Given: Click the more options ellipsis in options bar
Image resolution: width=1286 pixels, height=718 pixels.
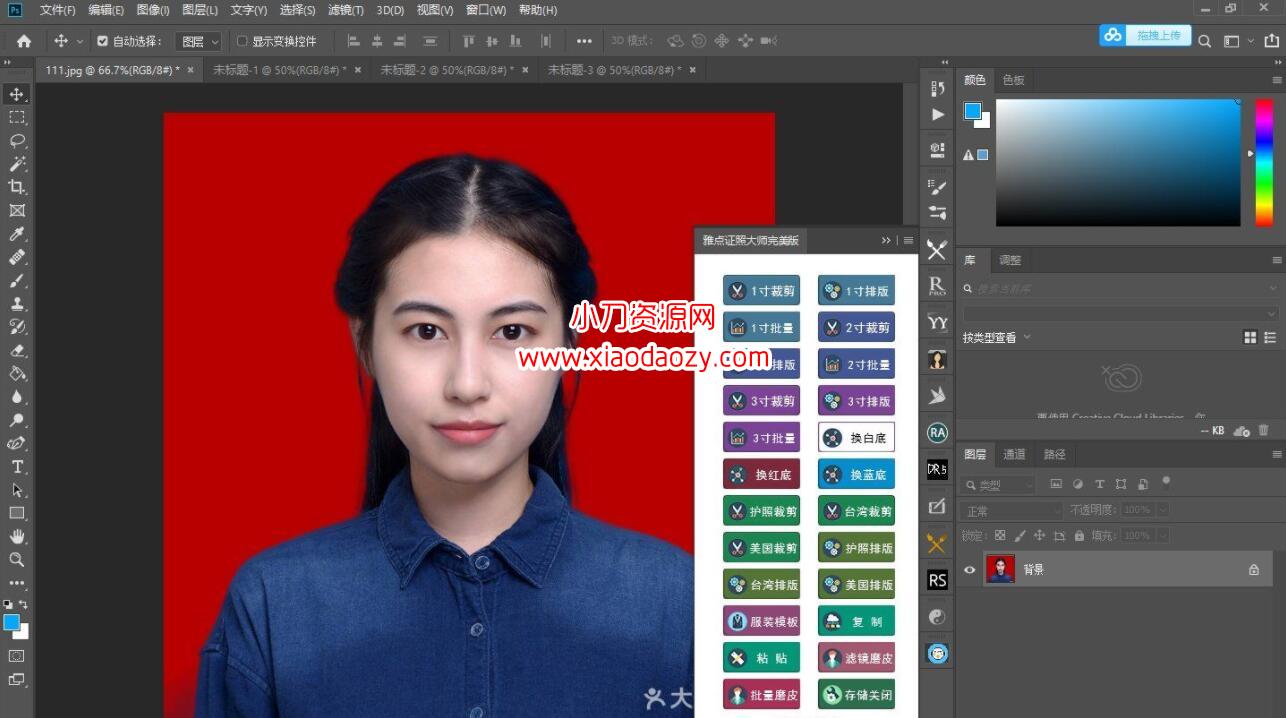Looking at the screenshot, I should pyautogui.click(x=584, y=41).
